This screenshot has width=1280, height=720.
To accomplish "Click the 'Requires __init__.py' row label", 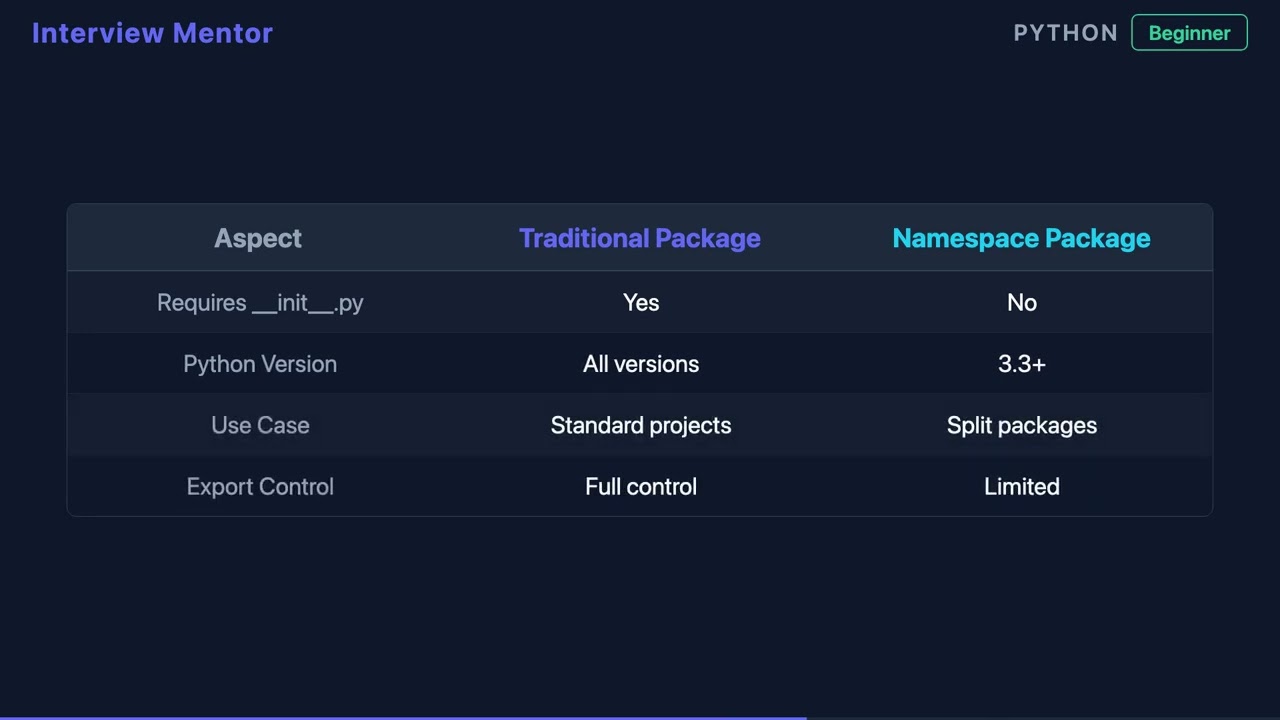I will tap(260, 303).
